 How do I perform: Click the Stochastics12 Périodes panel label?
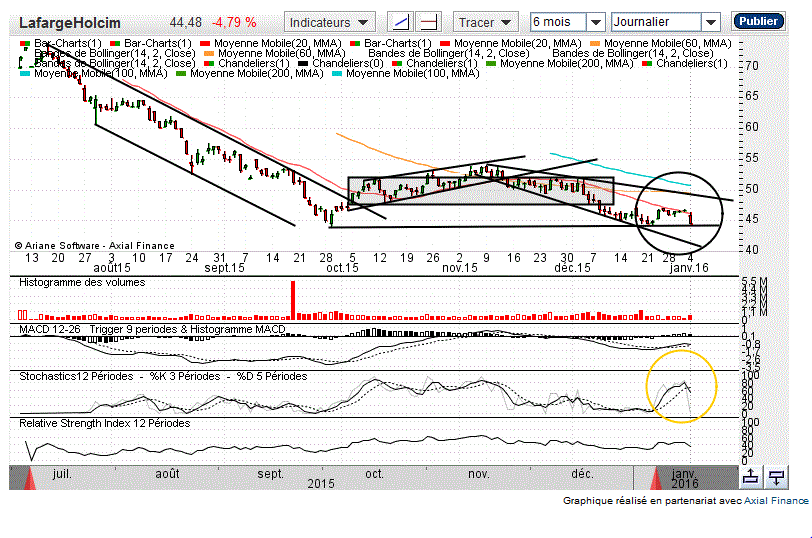163,376
